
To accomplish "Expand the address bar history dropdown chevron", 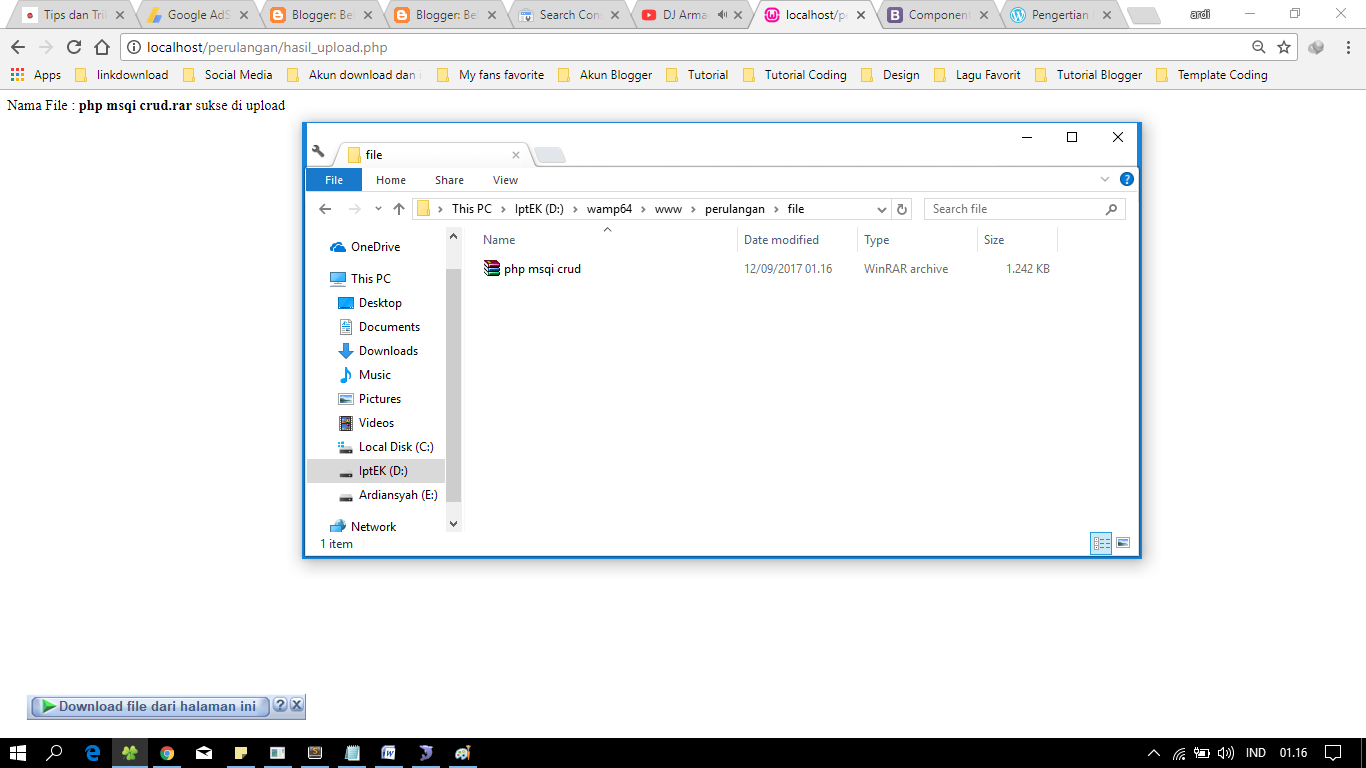I will click(881, 208).
